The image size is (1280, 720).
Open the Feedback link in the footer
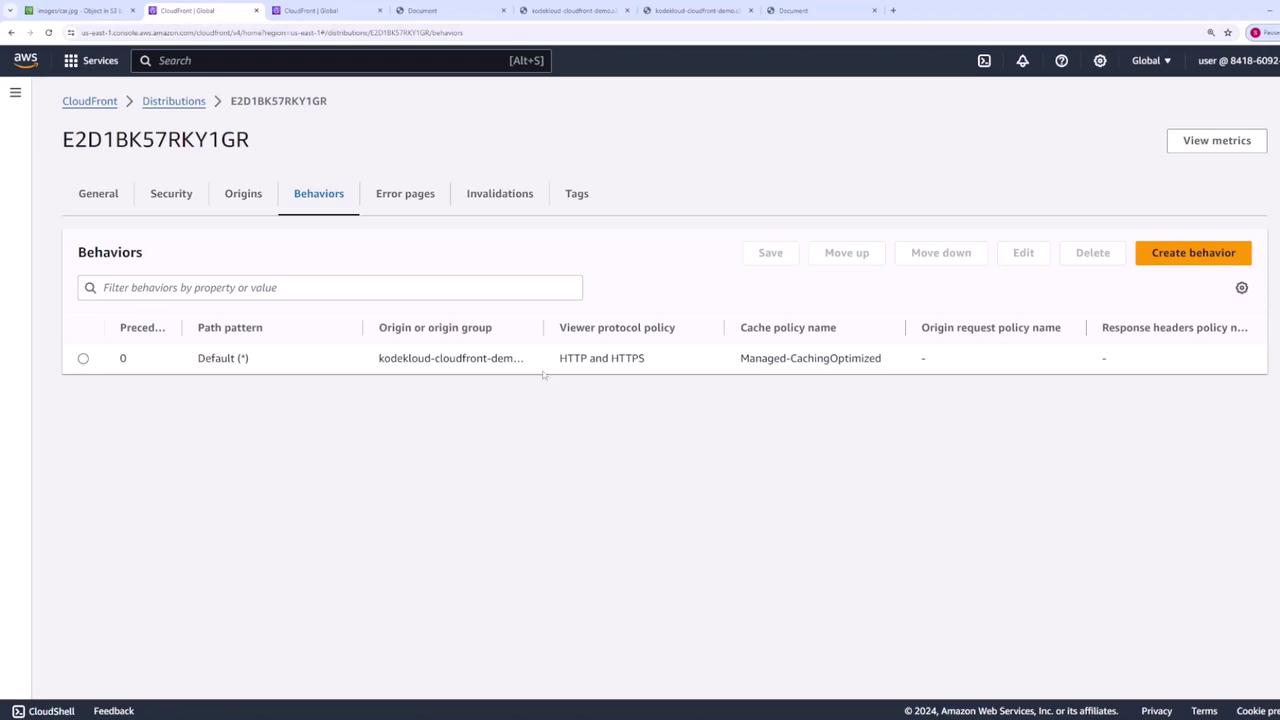point(114,711)
